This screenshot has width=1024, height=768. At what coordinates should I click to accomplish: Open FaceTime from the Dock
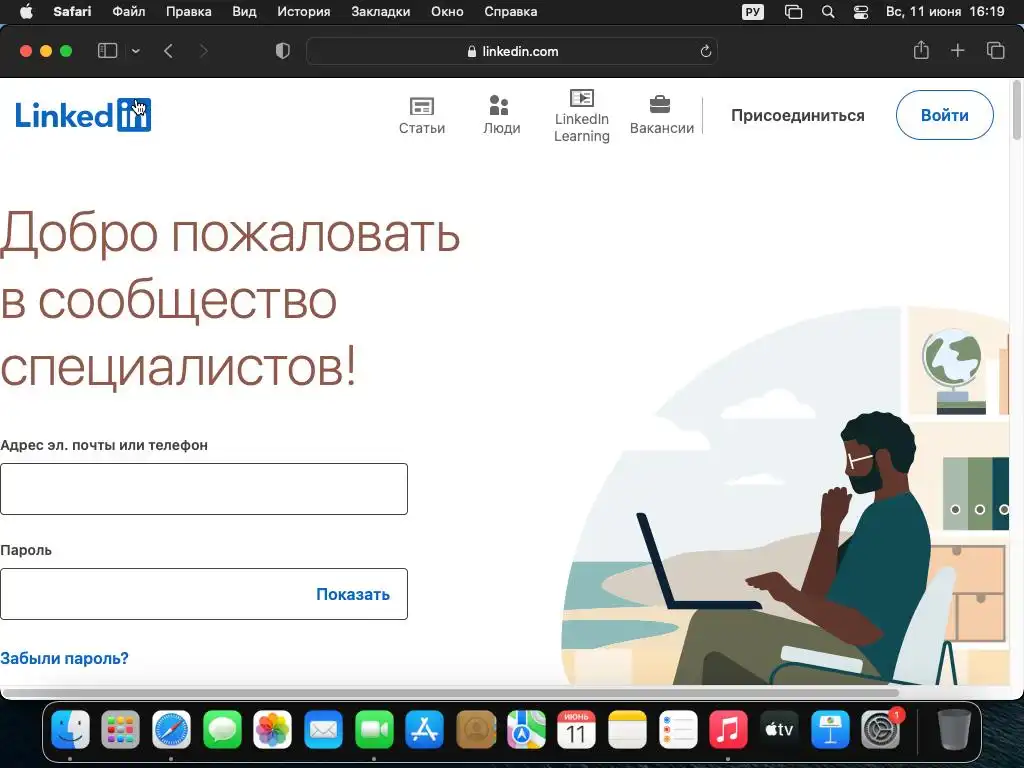[x=374, y=729]
